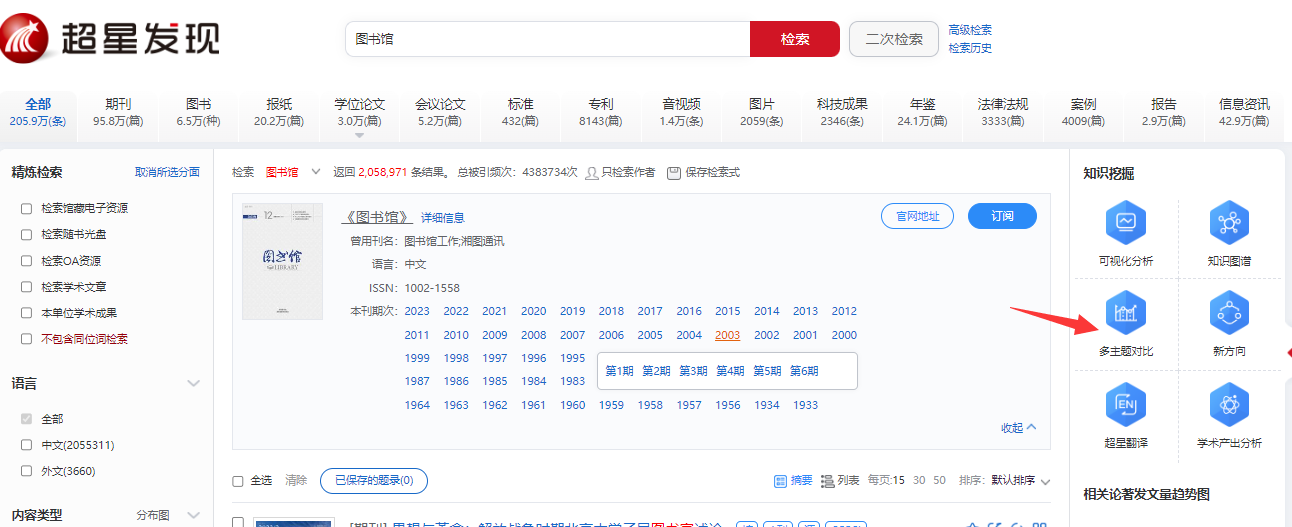The width and height of the screenshot is (1292, 527).
Task: Tick the 全选 select-all checkbox
Action: tap(238, 481)
